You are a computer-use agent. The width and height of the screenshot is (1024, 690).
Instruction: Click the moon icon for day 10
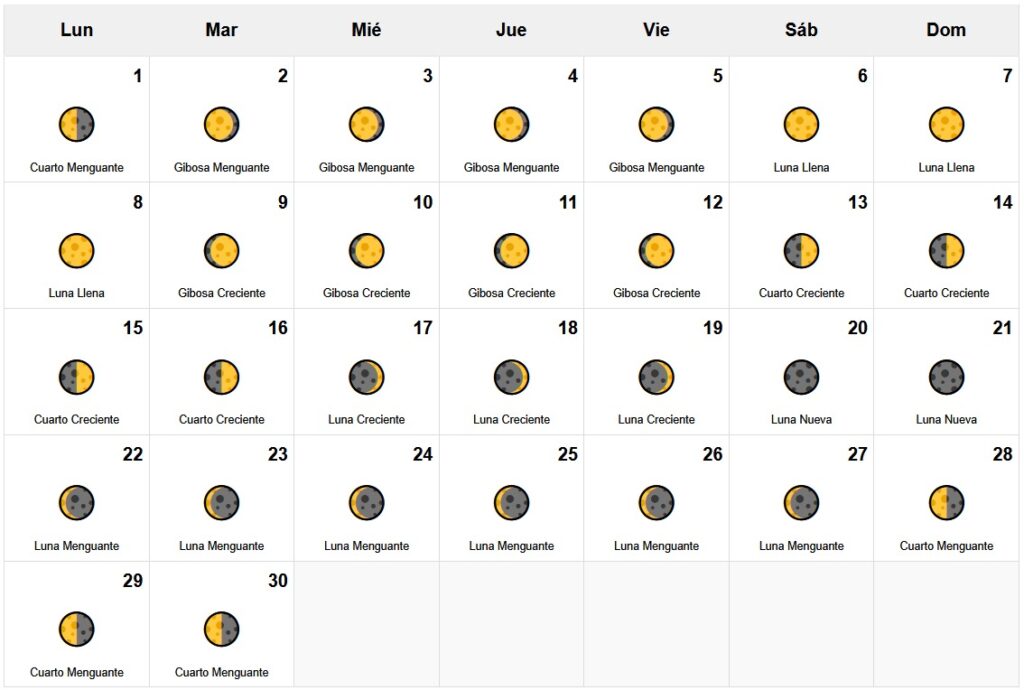click(x=367, y=251)
